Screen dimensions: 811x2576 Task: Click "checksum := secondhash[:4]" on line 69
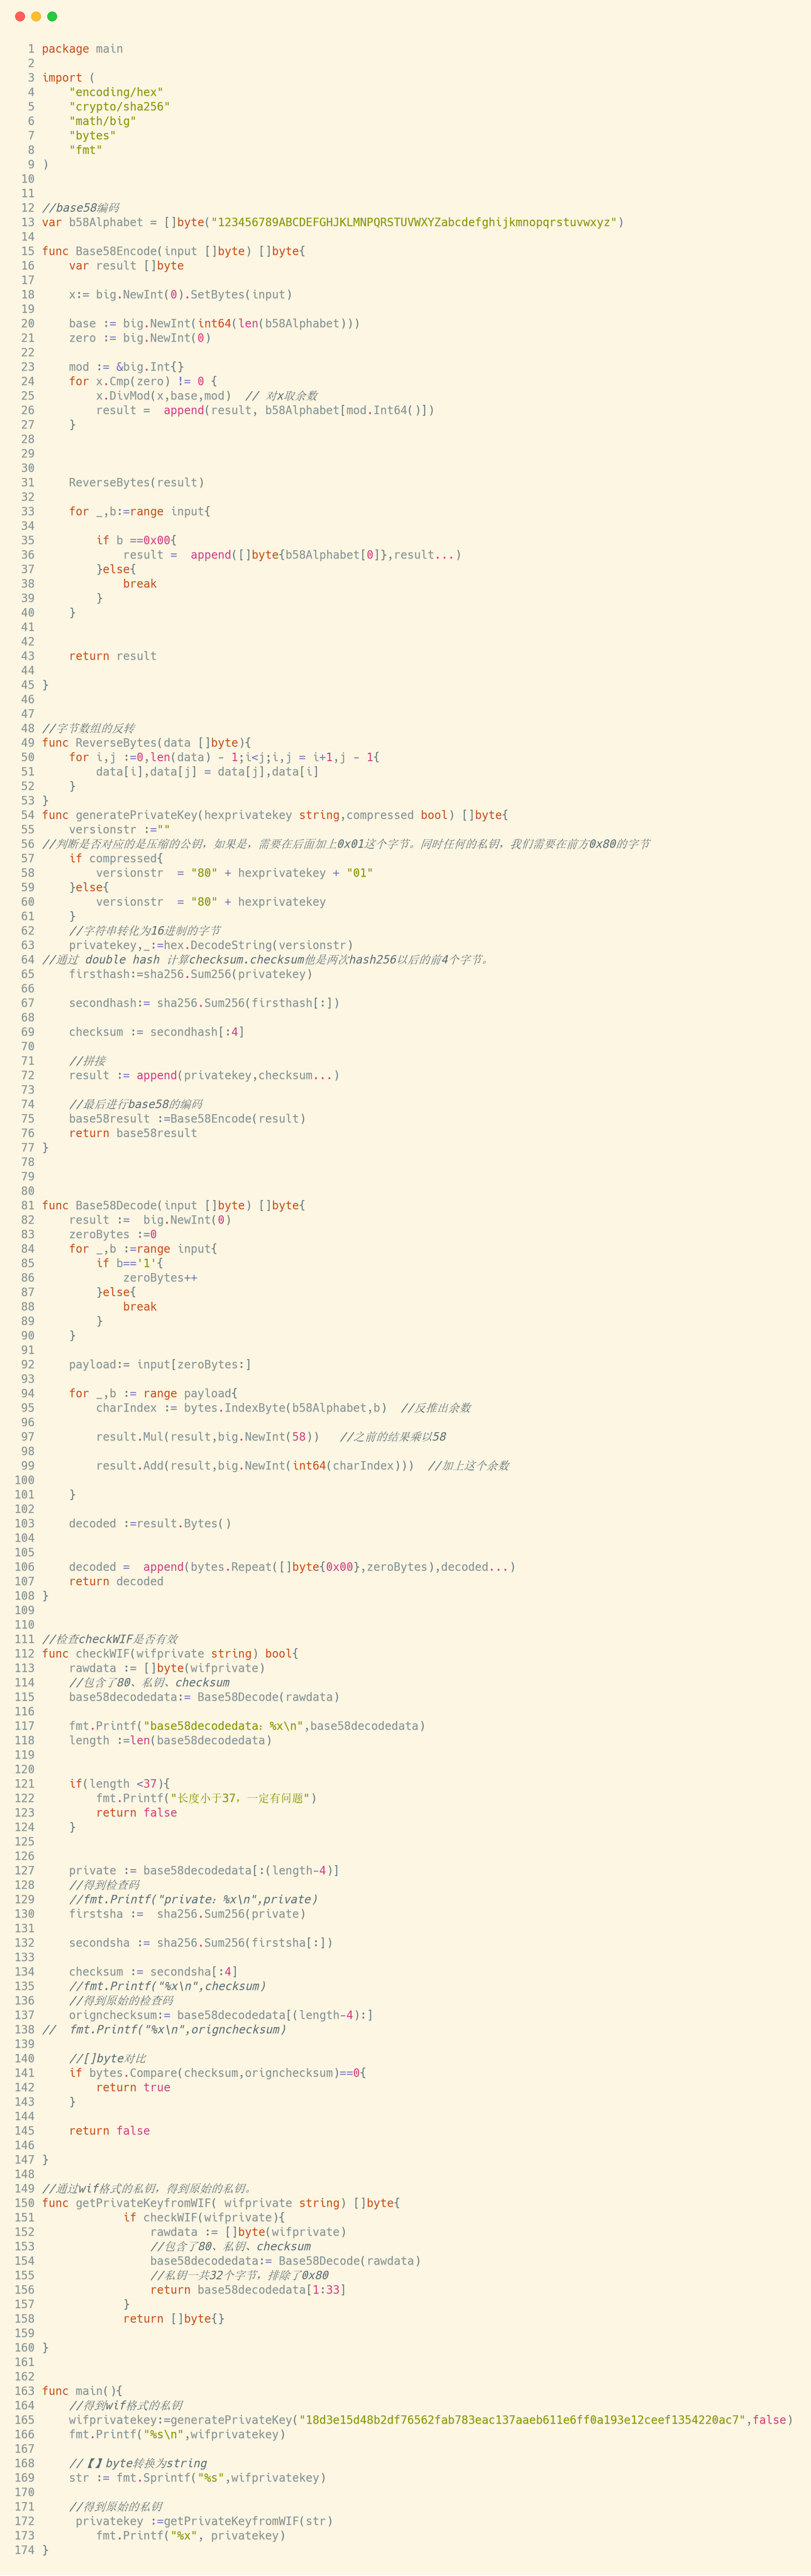tap(157, 1032)
